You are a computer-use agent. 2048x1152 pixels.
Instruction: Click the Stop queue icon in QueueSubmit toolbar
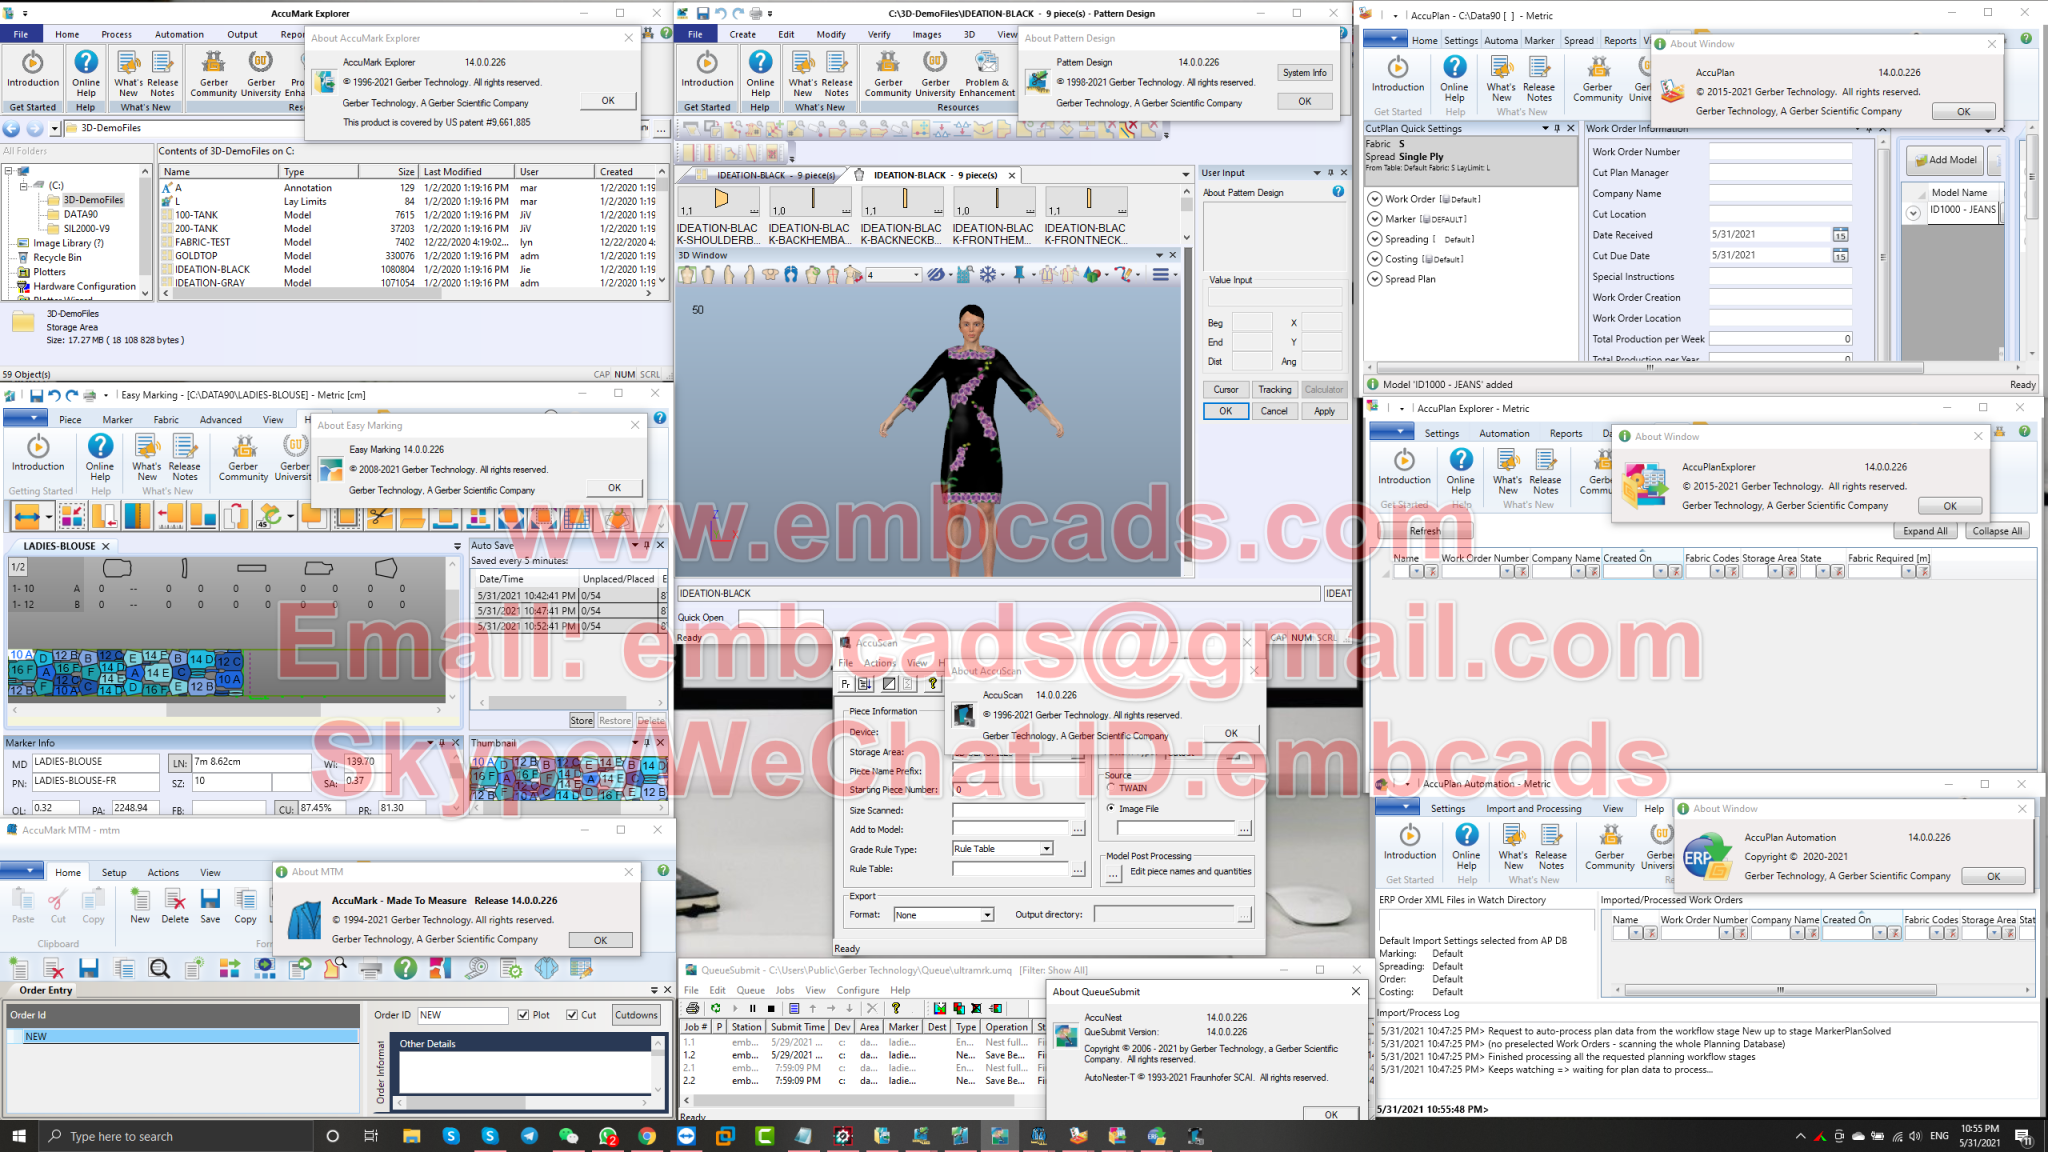pos(771,1008)
